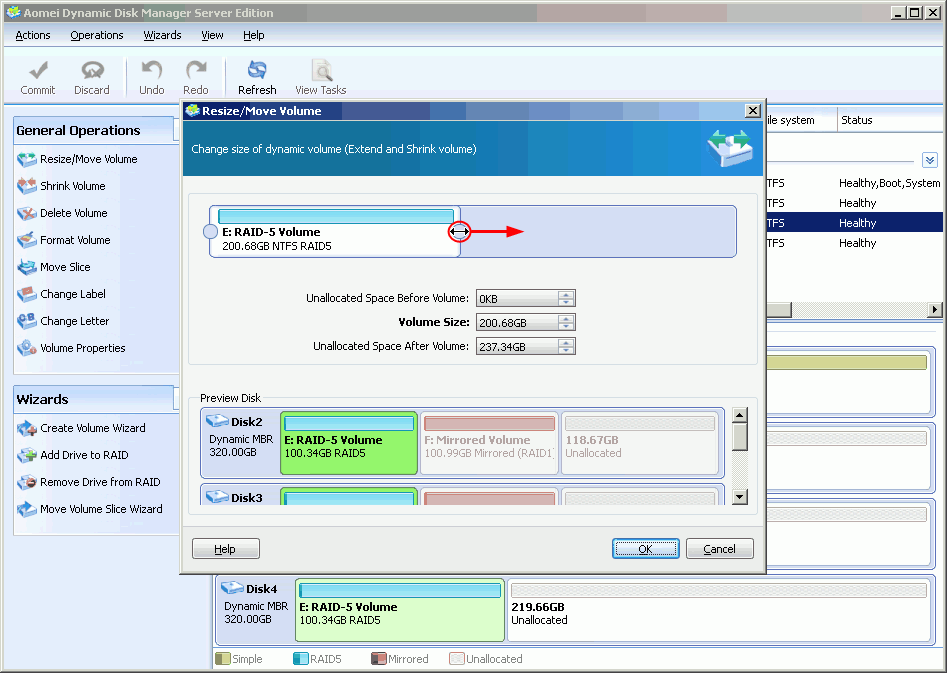
Task: Click the Volume Size input field
Action: click(517, 323)
